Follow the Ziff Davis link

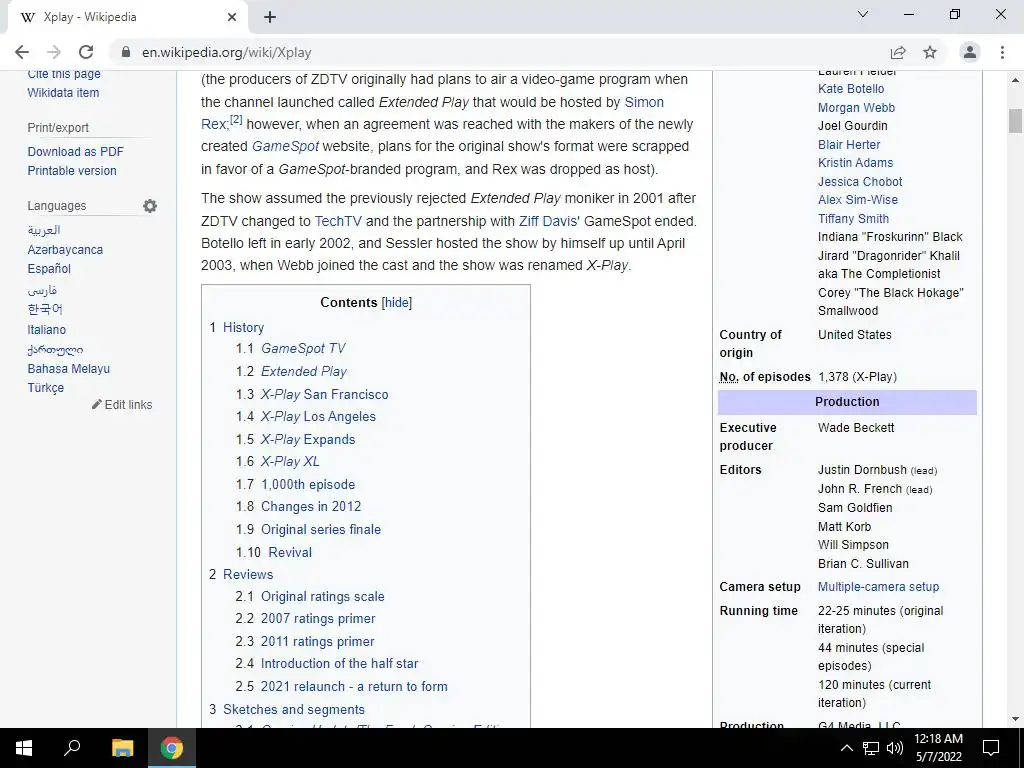pyautogui.click(x=548, y=221)
